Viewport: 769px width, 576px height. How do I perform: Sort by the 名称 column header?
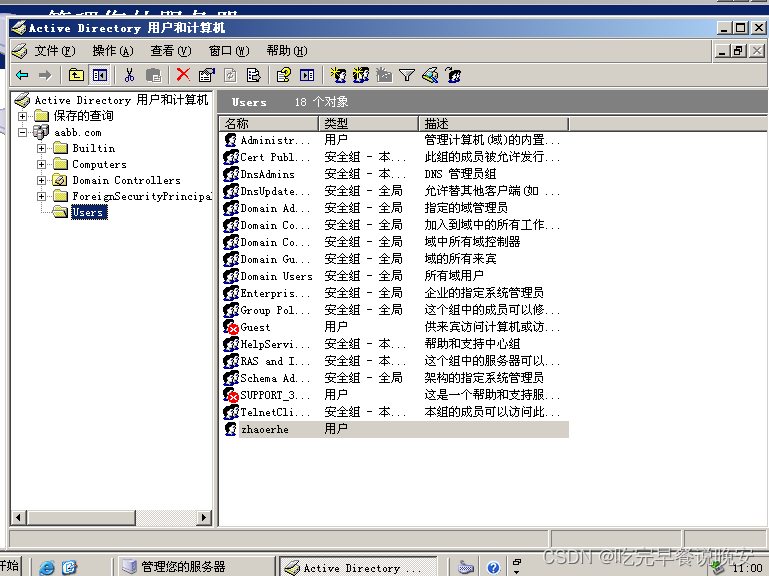point(269,124)
